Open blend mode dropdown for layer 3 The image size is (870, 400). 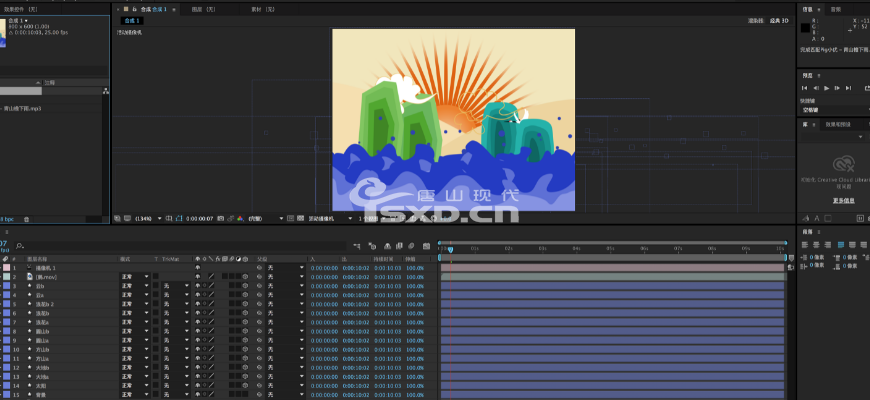pyautogui.click(x=135, y=286)
